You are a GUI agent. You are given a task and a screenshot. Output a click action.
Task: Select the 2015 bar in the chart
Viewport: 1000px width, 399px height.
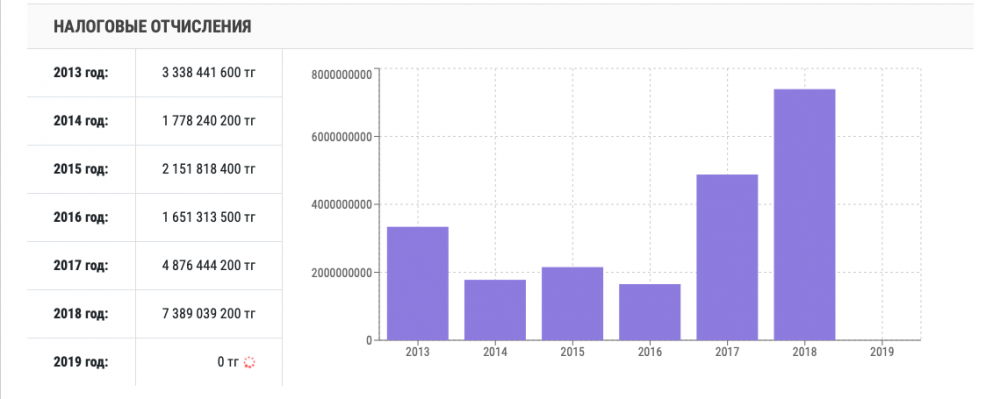[x=573, y=303]
